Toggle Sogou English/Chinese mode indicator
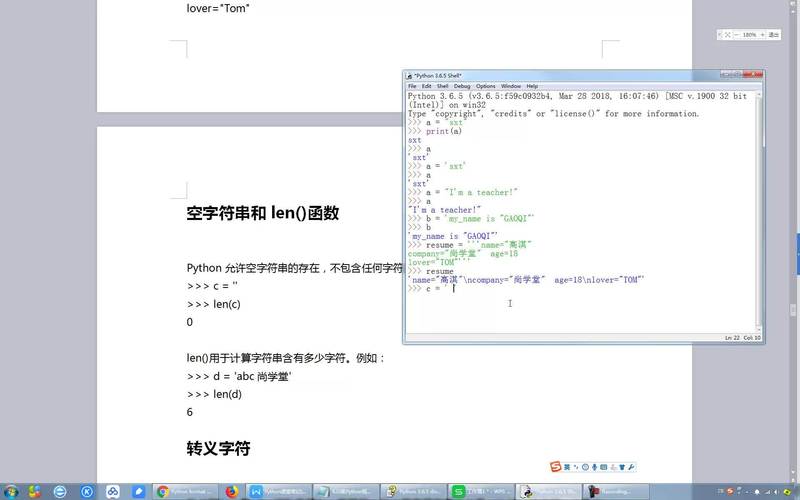800x500 pixels. coord(567,467)
